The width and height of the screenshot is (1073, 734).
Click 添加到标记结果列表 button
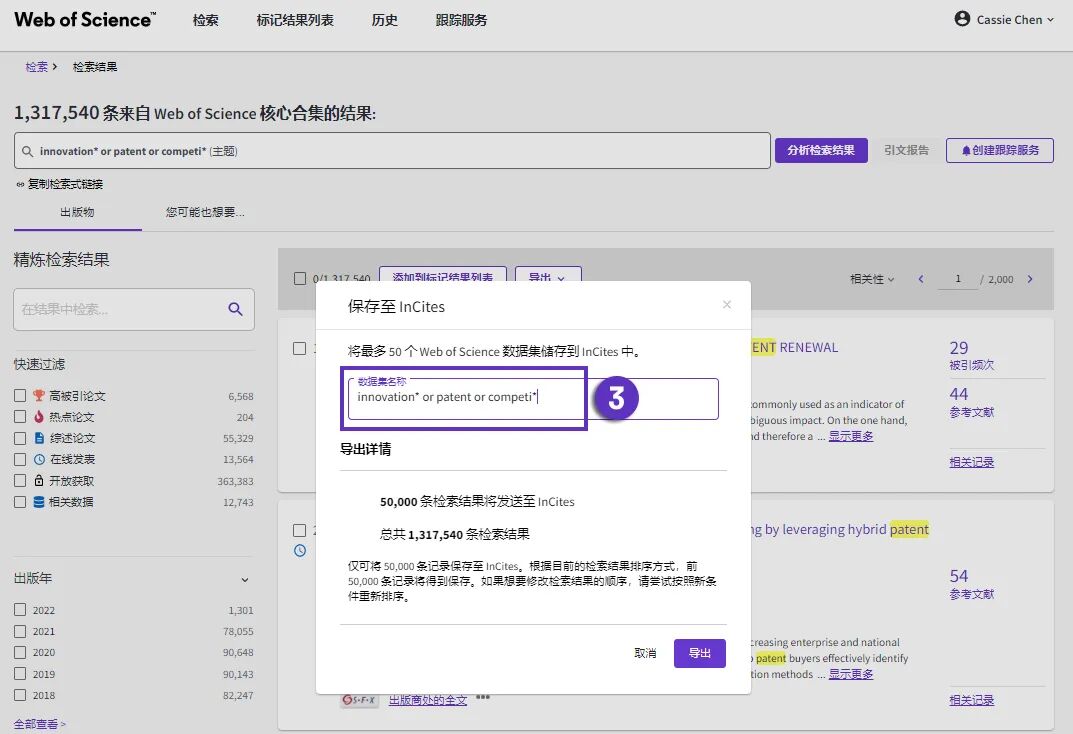click(443, 274)
